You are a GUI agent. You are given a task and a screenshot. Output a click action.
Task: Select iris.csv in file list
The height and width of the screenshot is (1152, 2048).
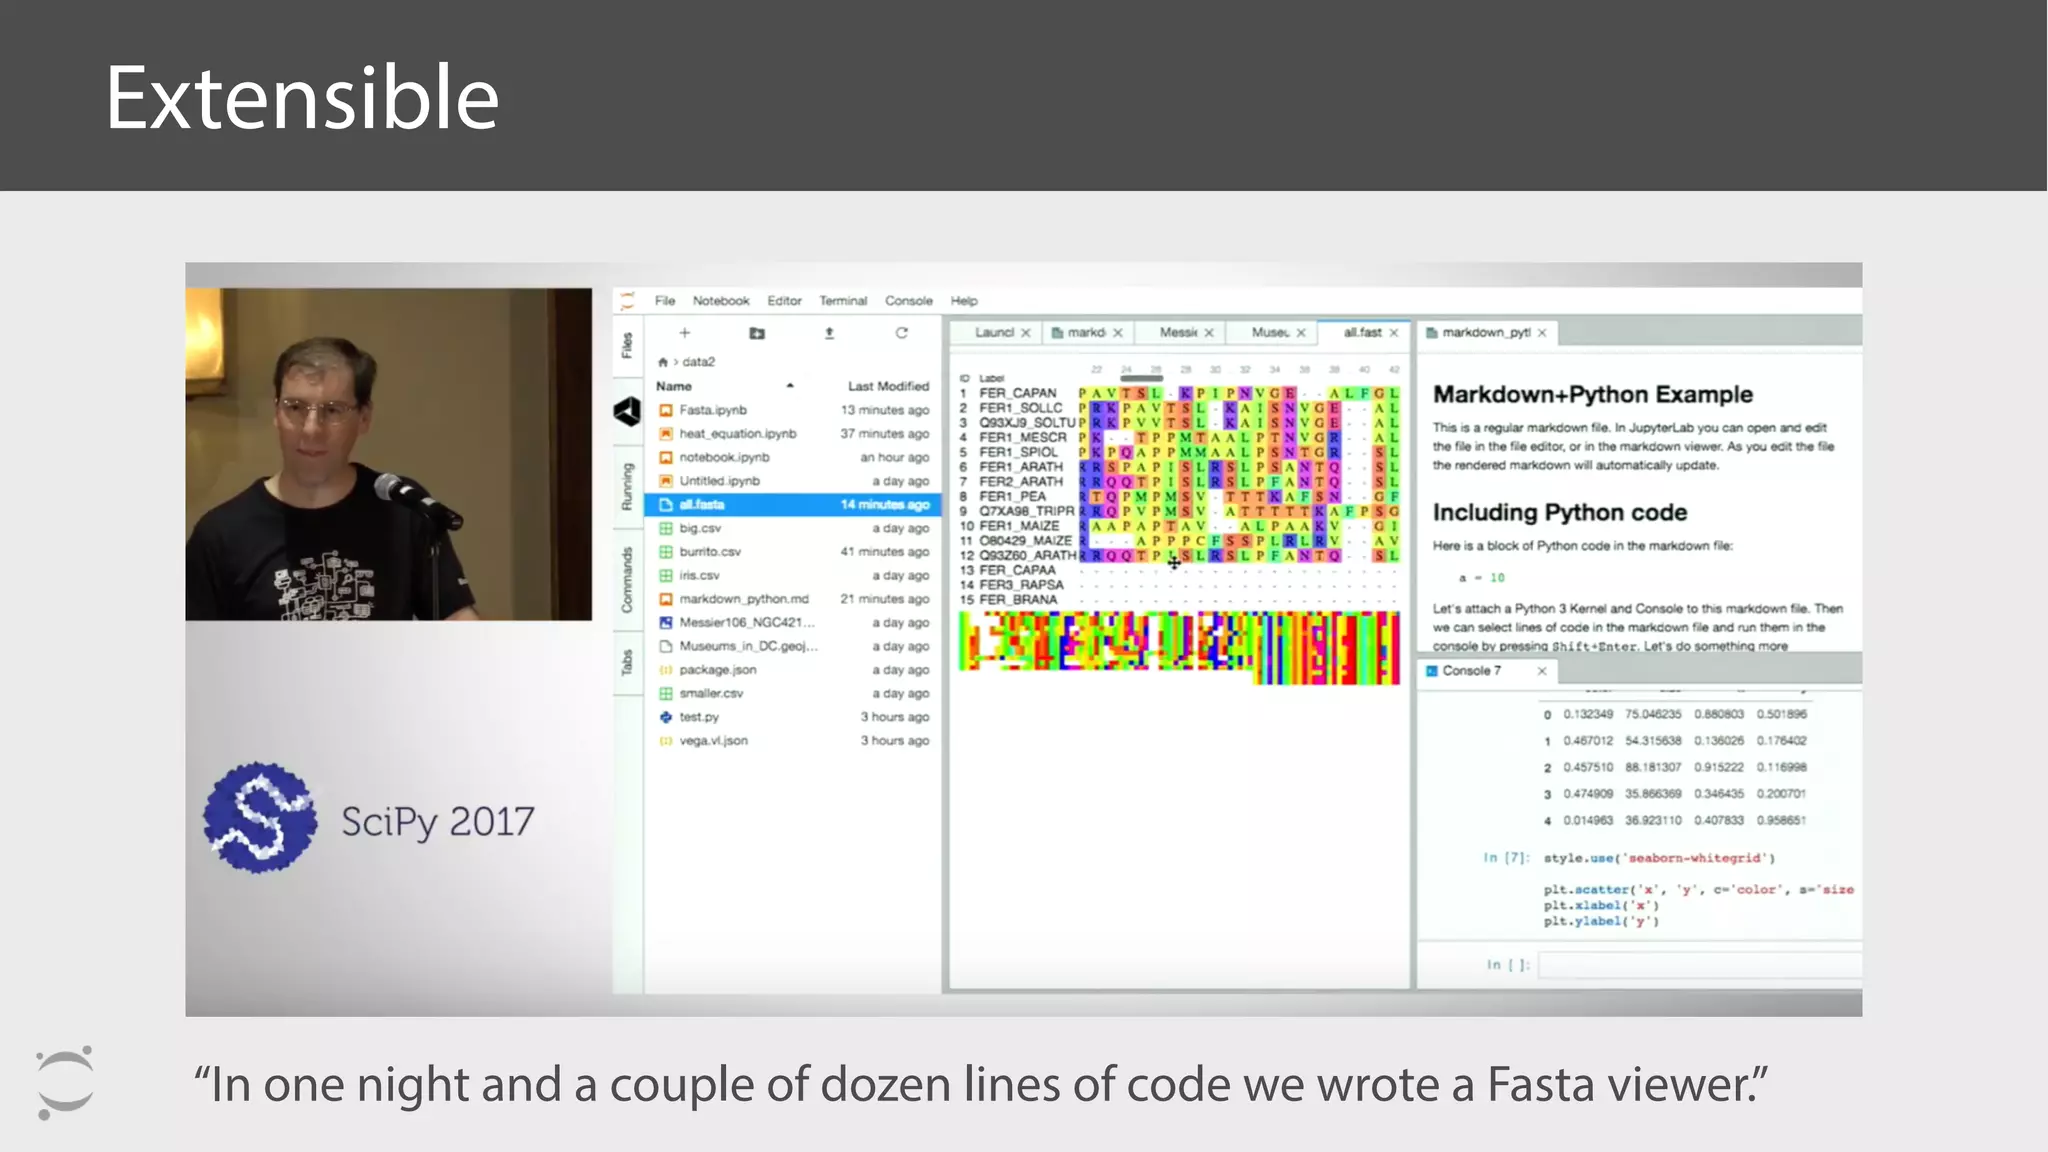793,575
